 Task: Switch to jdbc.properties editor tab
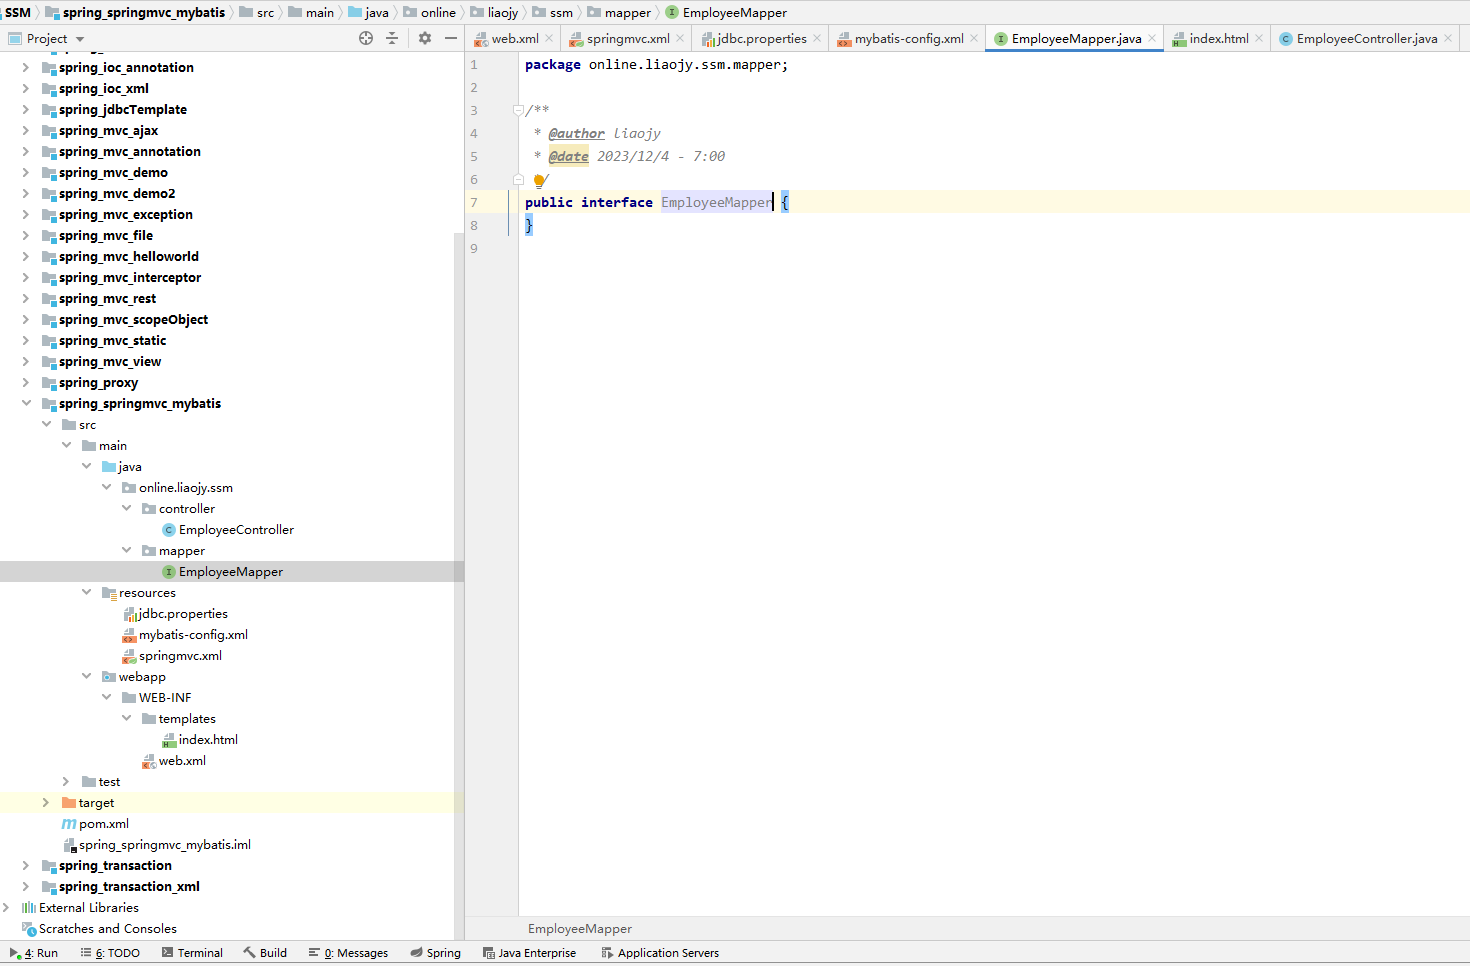tap(761, 38)
